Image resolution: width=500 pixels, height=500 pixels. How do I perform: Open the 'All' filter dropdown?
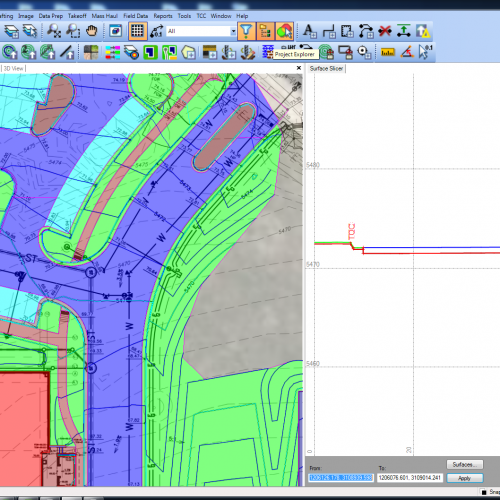click(233, 31)
